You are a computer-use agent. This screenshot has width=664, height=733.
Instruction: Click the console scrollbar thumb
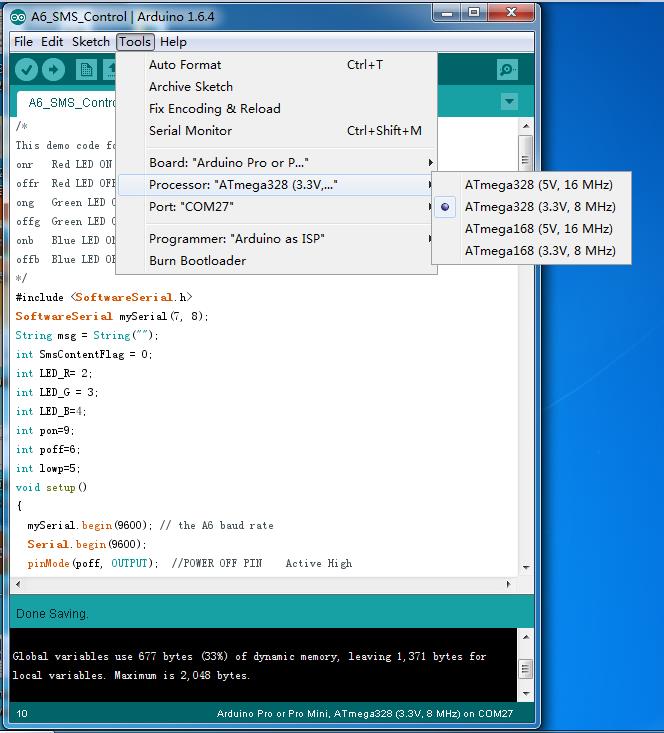tap(526, 668)
